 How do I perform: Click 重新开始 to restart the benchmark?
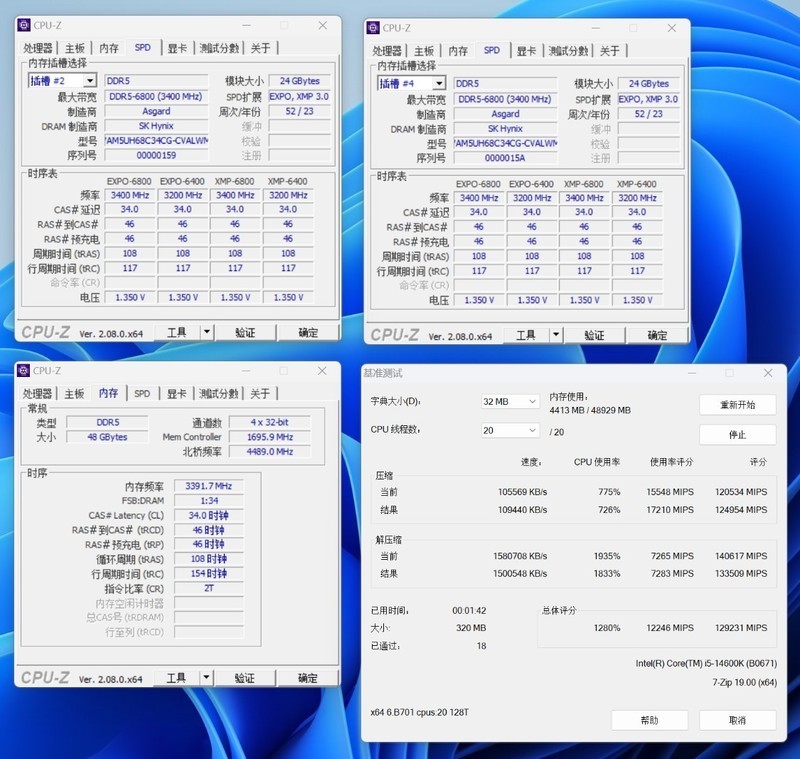[736, 404]
